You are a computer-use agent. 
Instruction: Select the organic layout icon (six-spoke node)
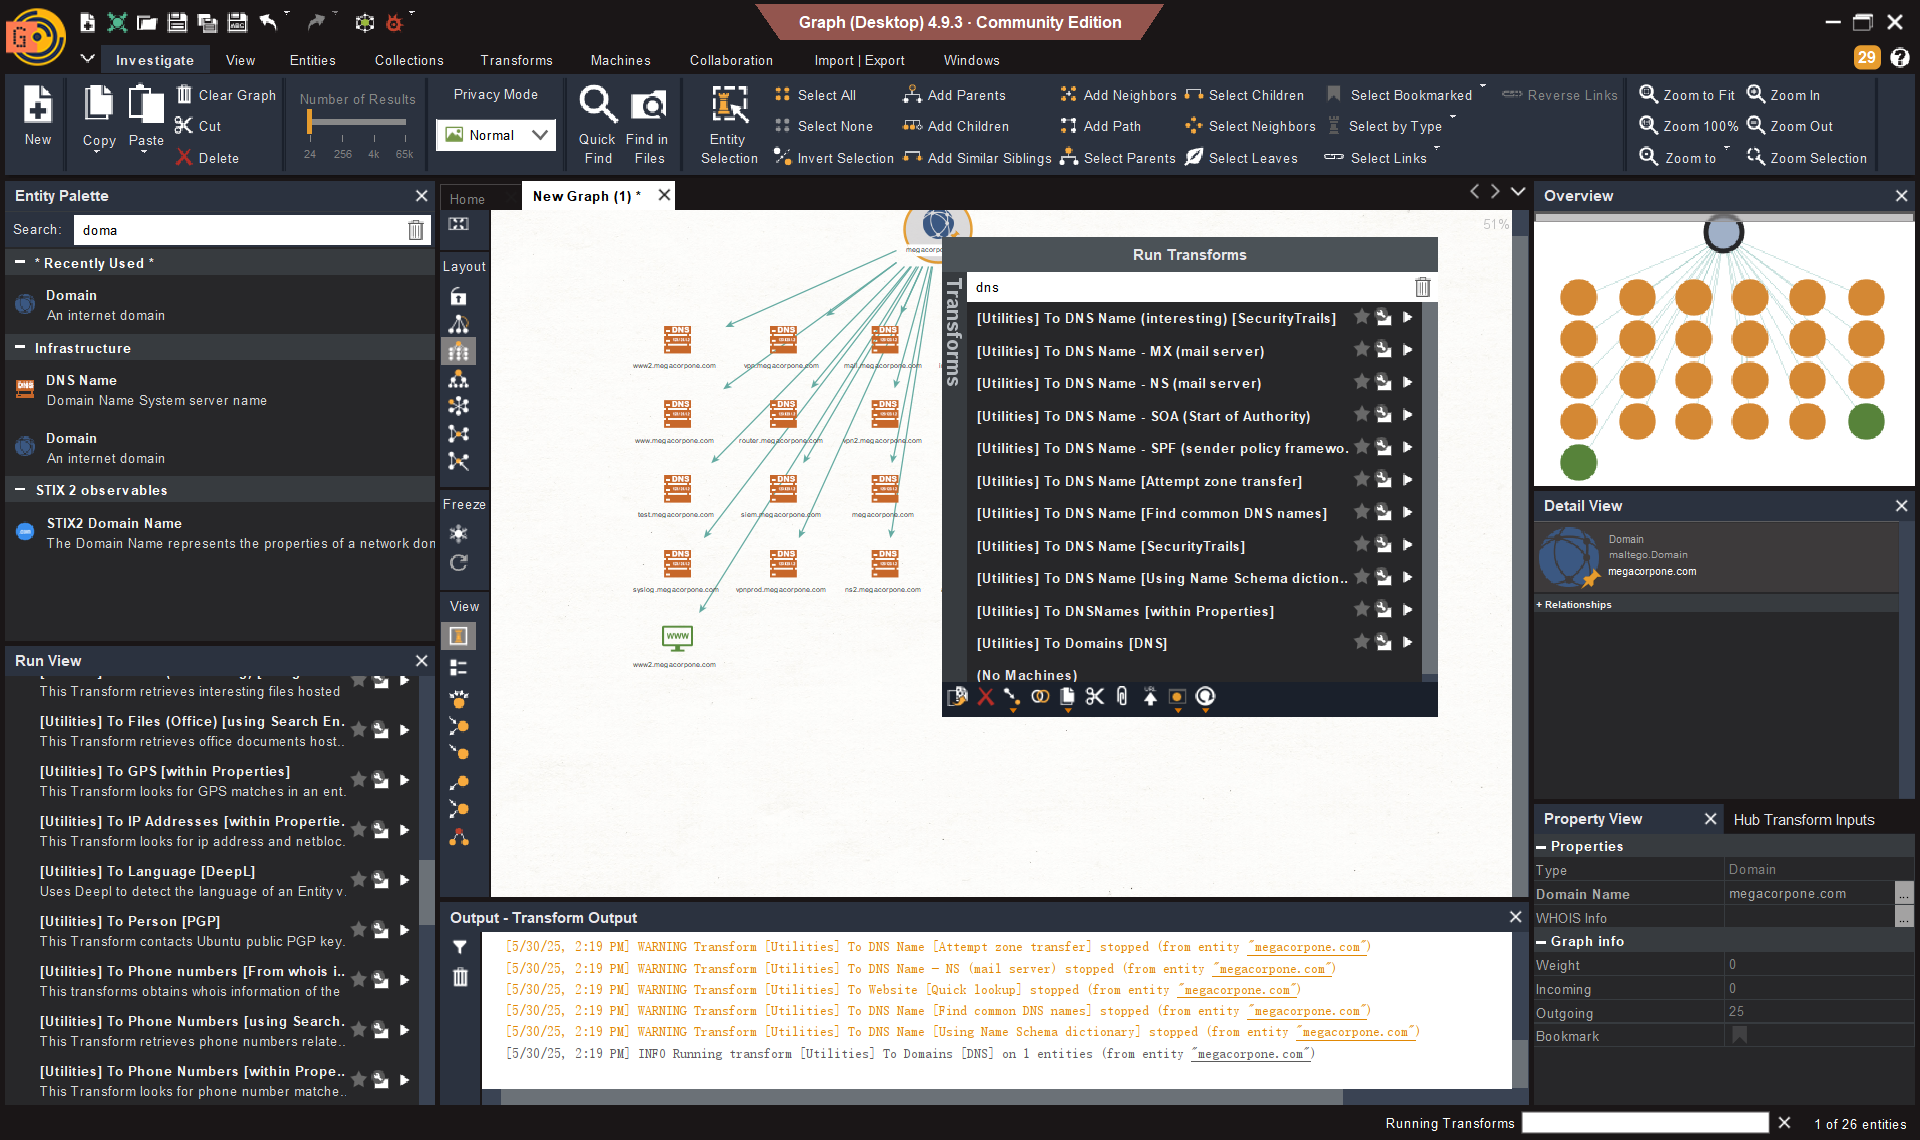click(x=458, y=406)
